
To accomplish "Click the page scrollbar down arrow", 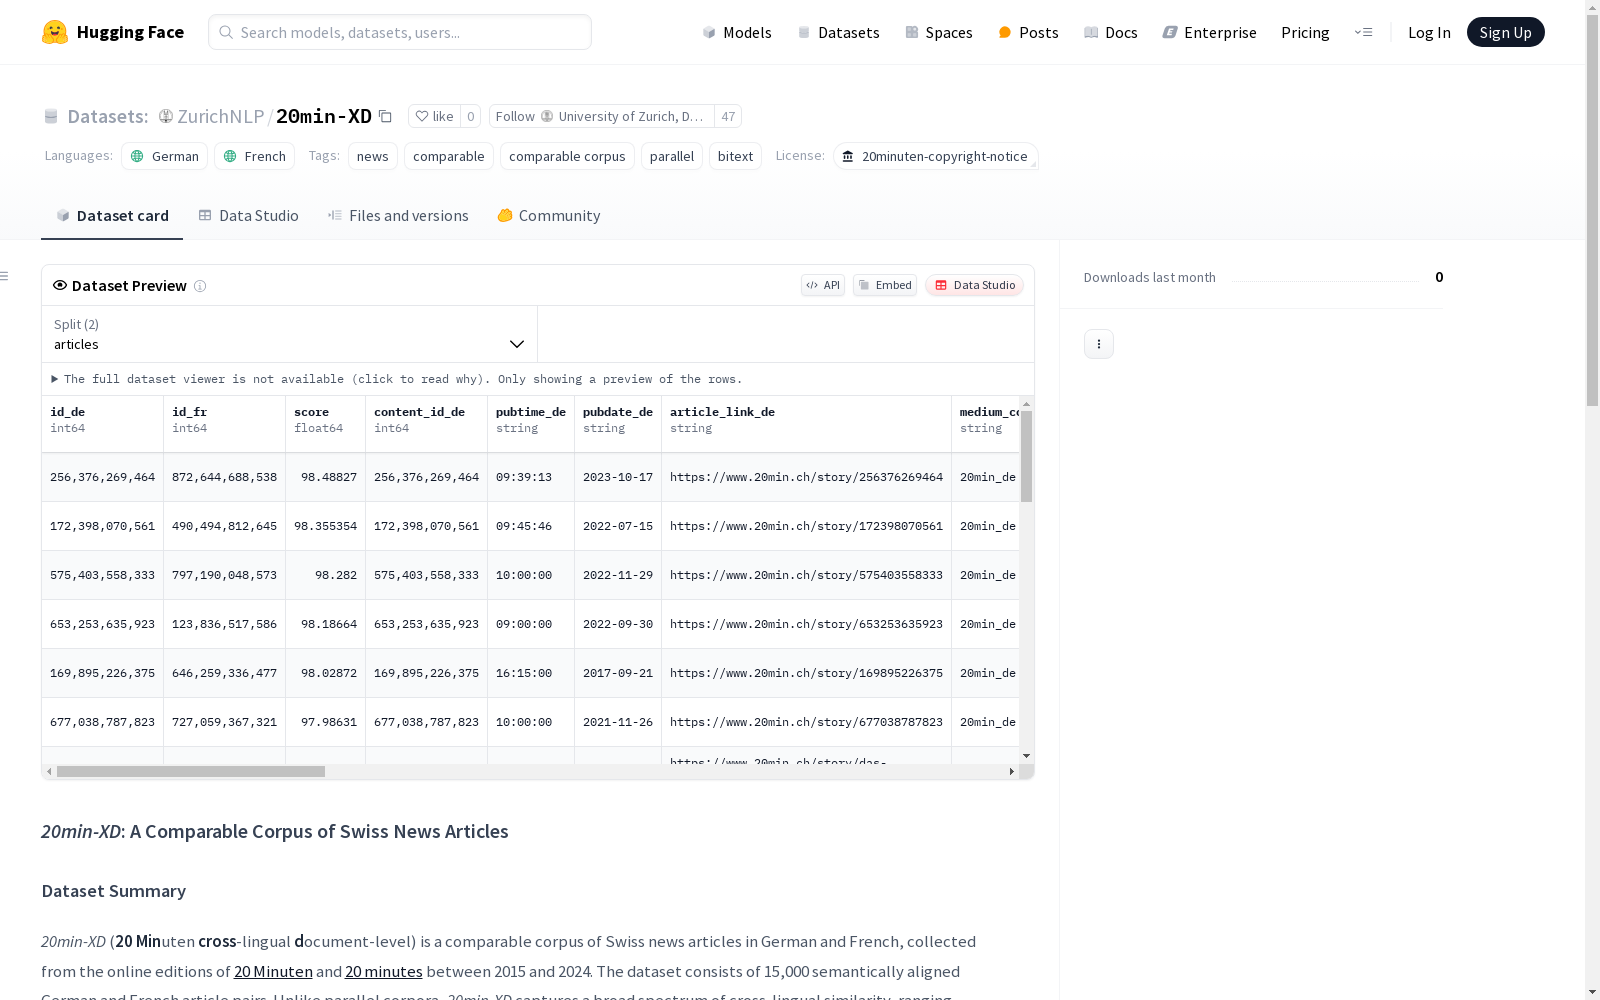I will tap(1592, 992).
